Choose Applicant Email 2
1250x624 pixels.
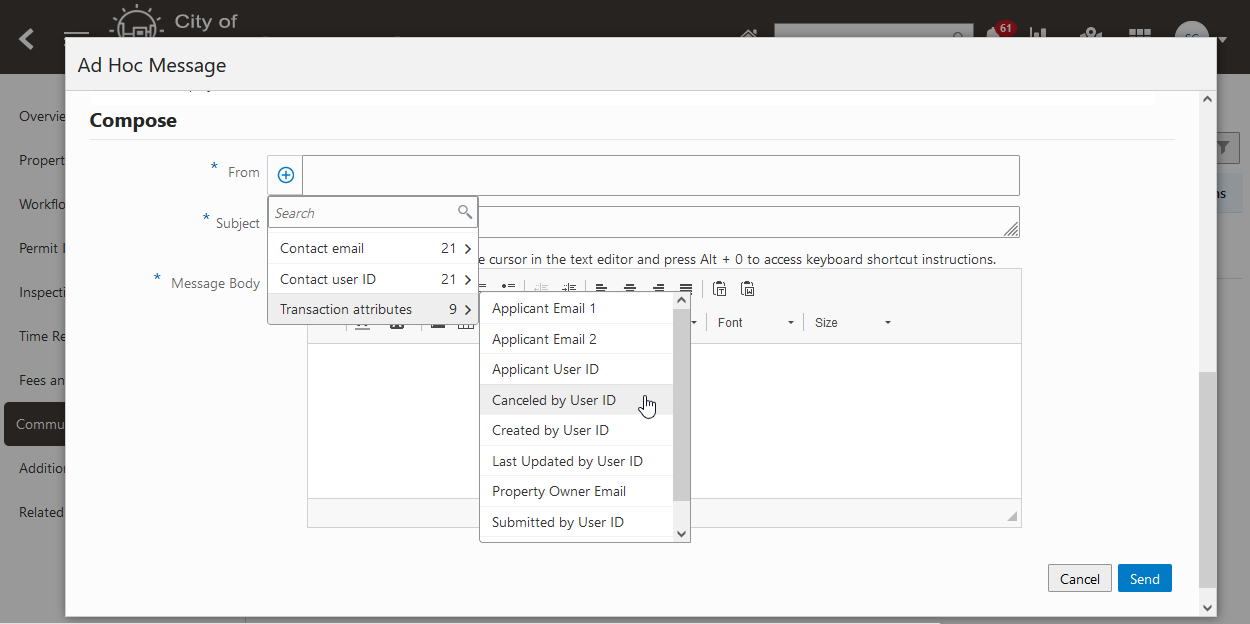pos(577,339)
